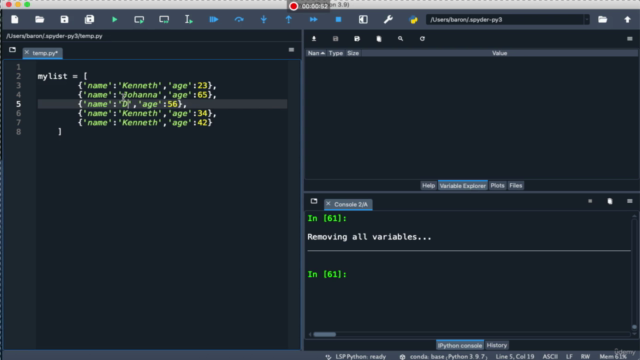640x360 pixels.
Task: Close the temp.py tab
Action: click(27, 53)
